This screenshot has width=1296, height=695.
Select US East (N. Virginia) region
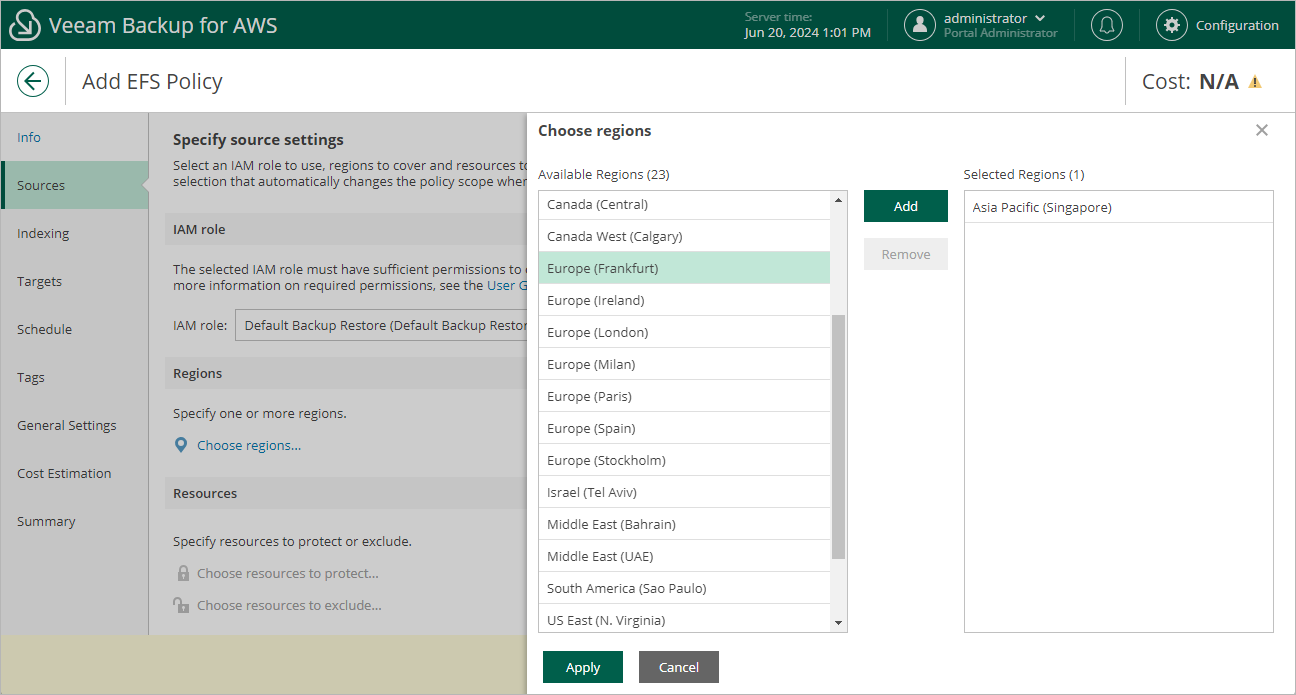pos(684,618)
